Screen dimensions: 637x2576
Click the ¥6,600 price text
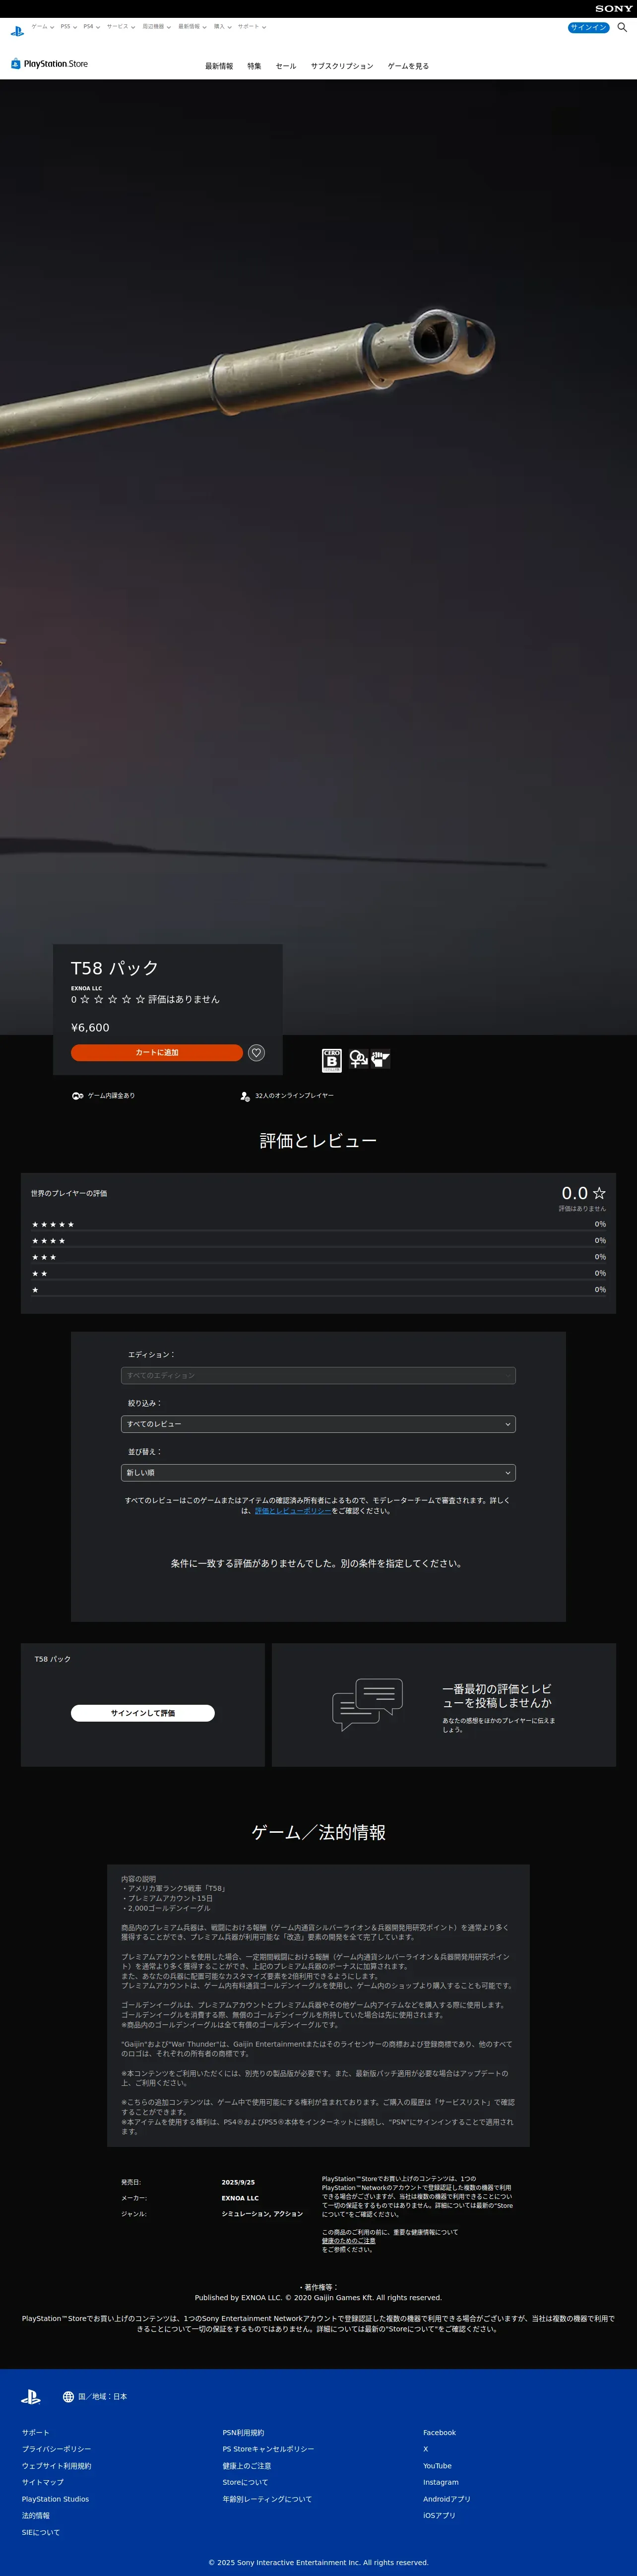[x=90, y=1027]
